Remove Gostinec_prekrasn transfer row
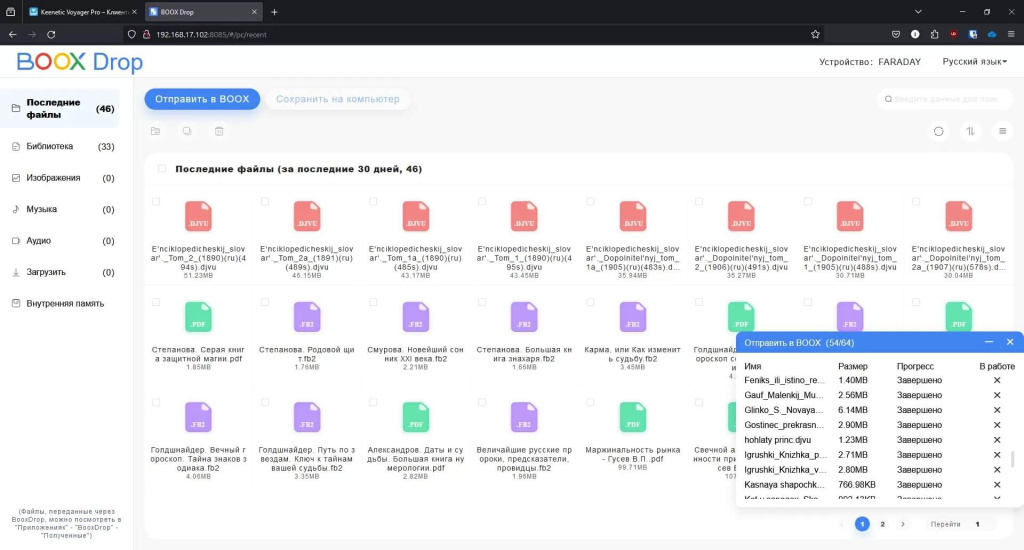The height and width of the screenshot is (550, 1024). click(997, 425)
